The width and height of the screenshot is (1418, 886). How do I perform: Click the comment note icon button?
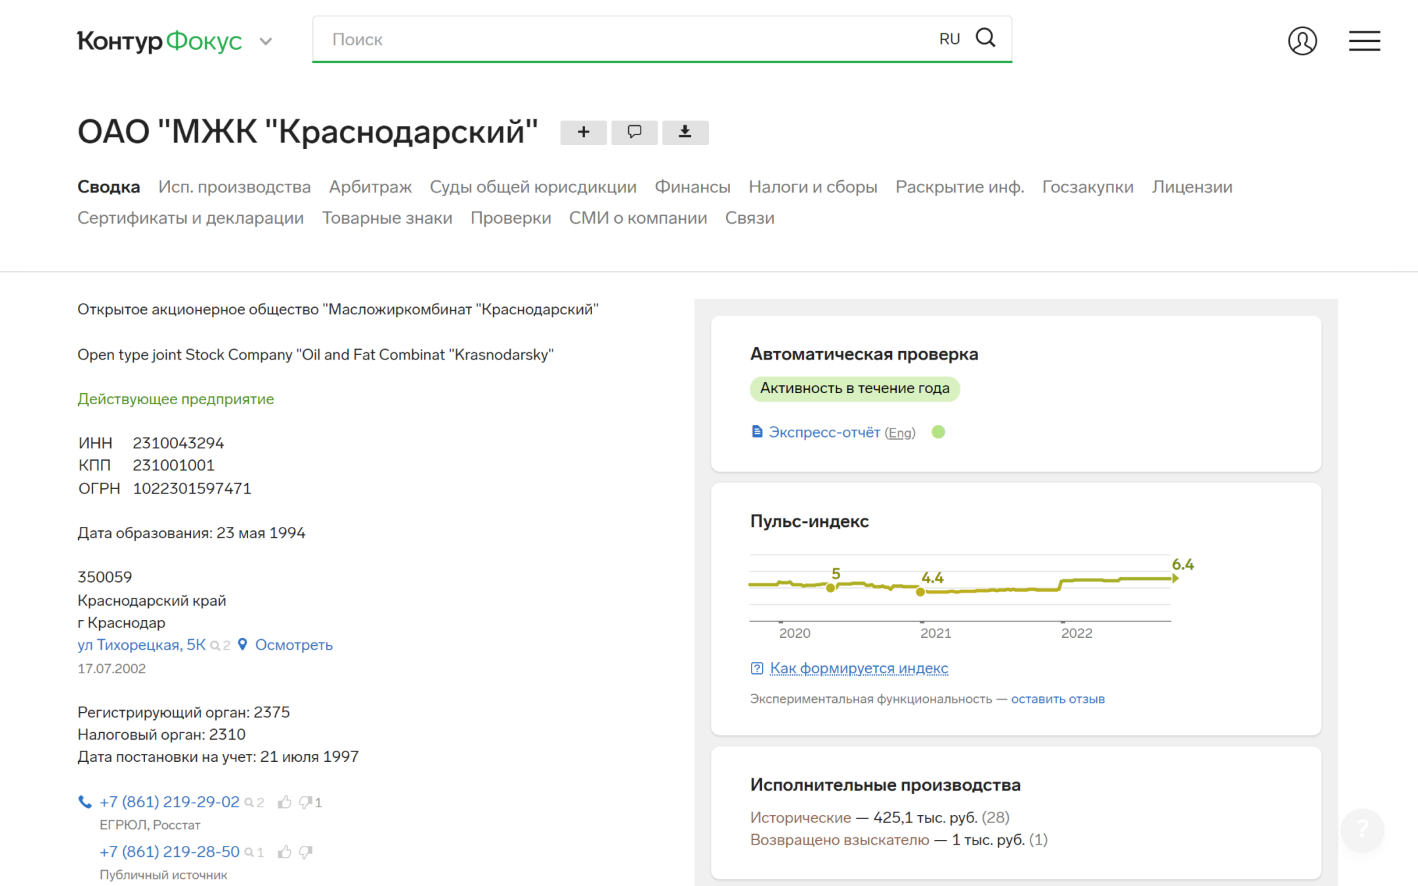[634, 132]
